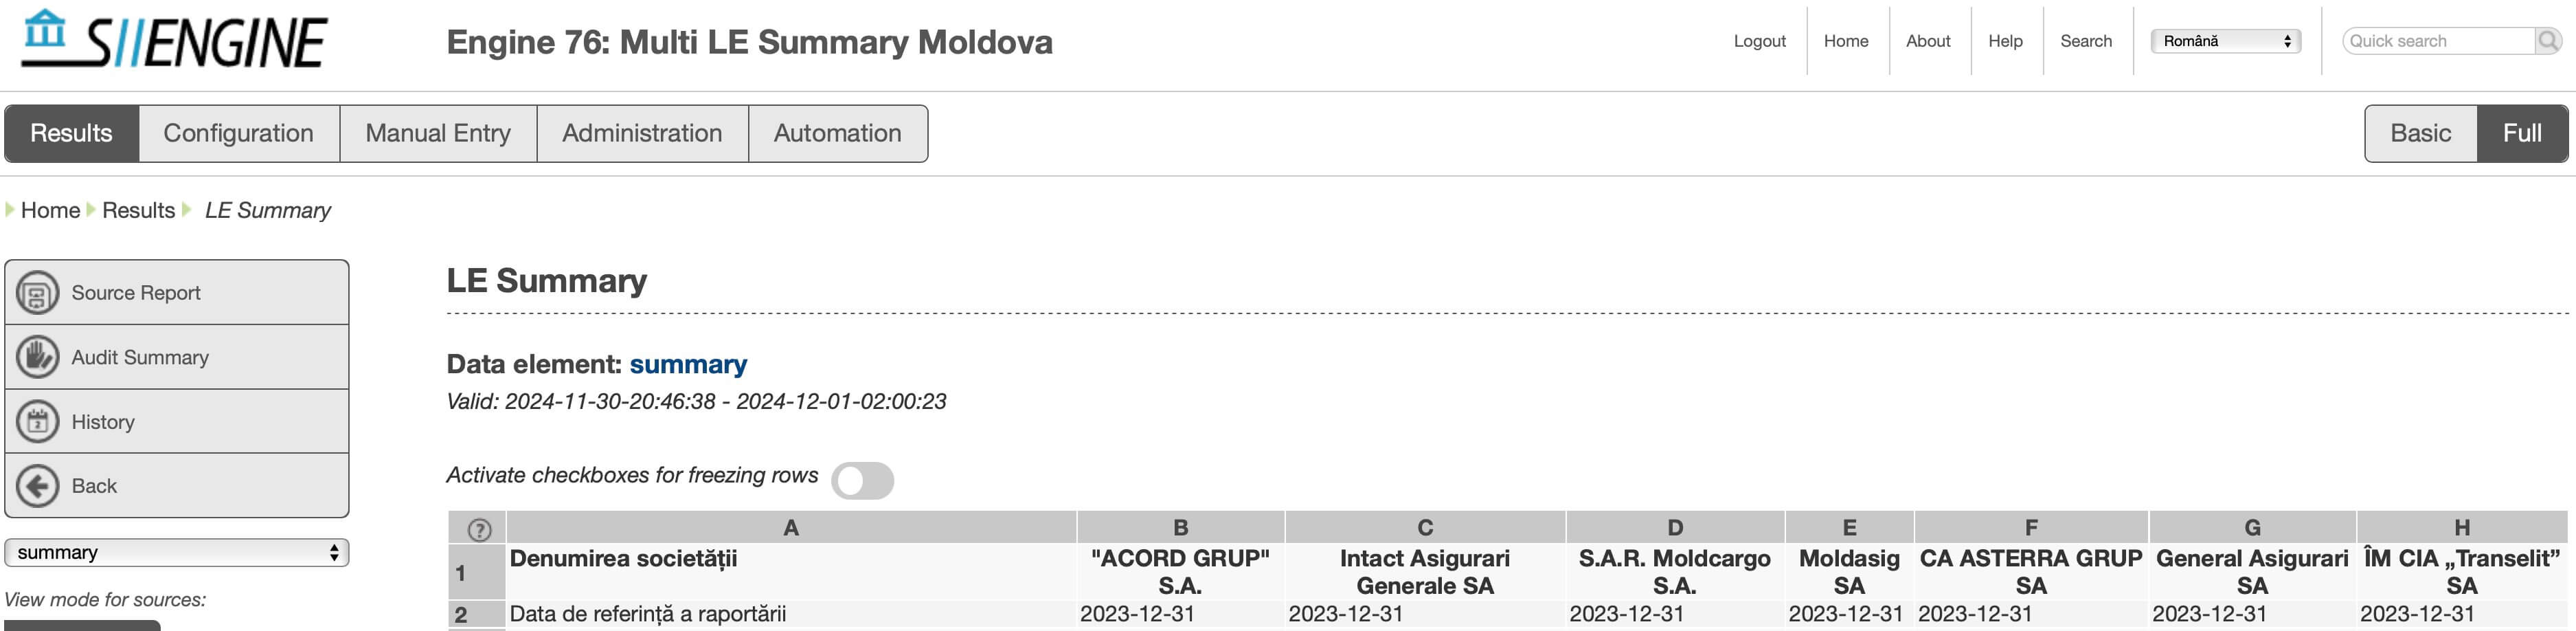Select column B header in table
The height and width of the screenshot is (631, 2576).
pos(1180,527)
